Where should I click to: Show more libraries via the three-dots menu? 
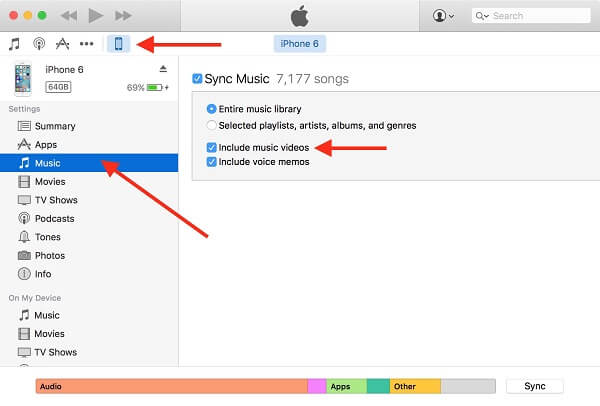pyautogui.click(x=87, y=44)
